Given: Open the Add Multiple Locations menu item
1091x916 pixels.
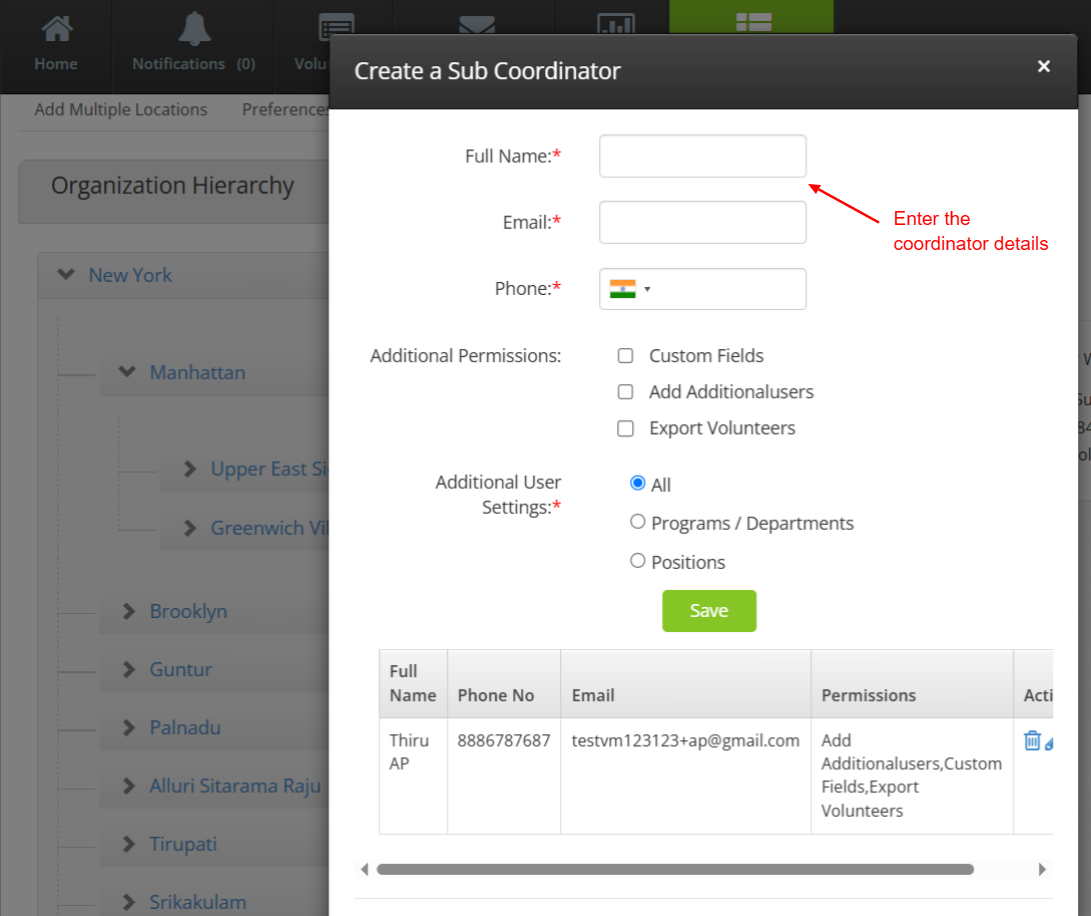Looking at the screenshot, I should [x=121, y=110].
